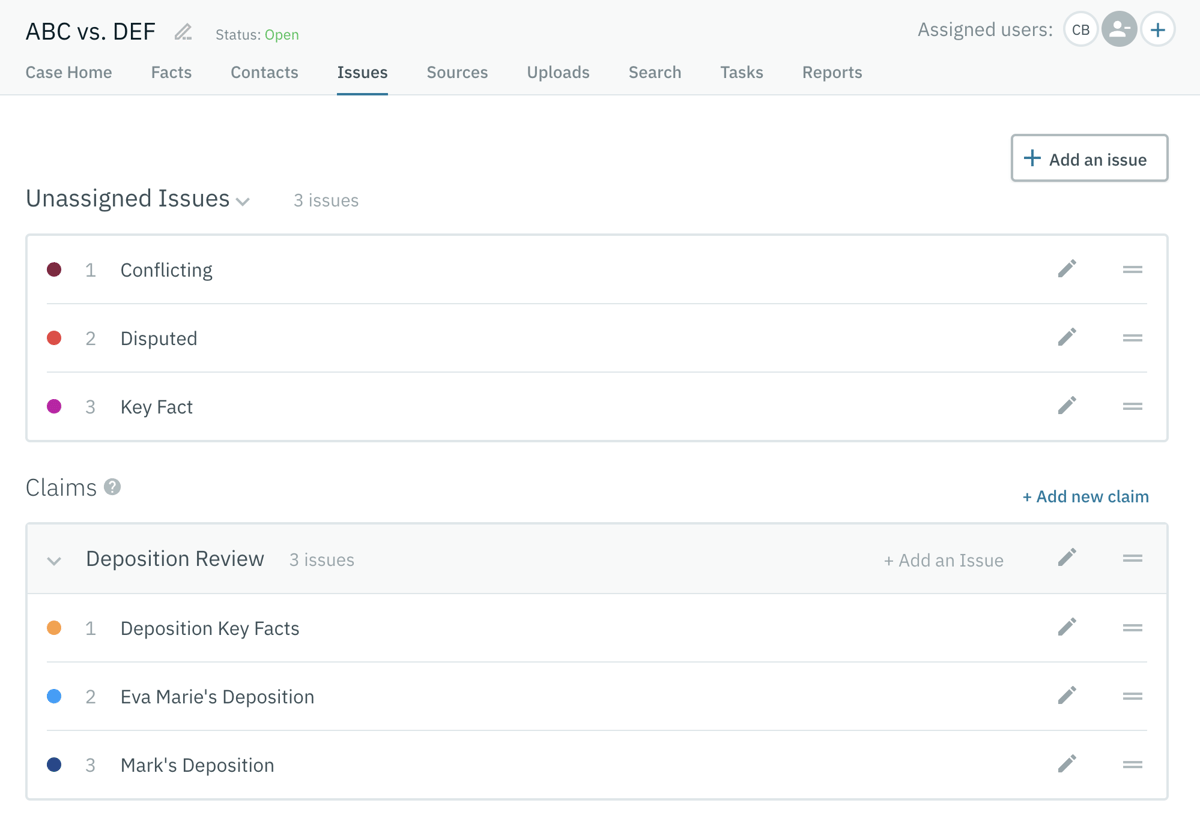Collapse the Unassigned Issues section
This screenshot has height=821, width=1200.
(x=242, y=202)
